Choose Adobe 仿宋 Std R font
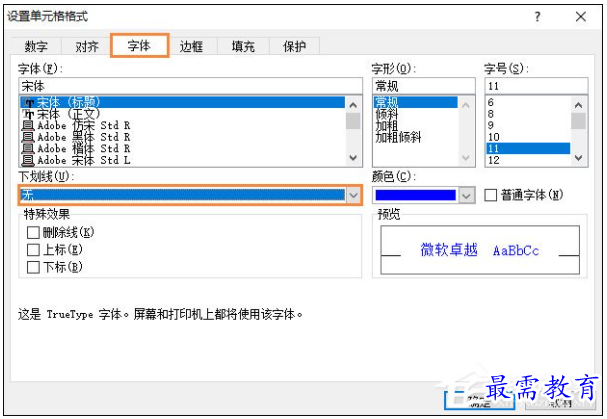Image resolution: width=607 pixels, height=419 pixels. point(182,125)
